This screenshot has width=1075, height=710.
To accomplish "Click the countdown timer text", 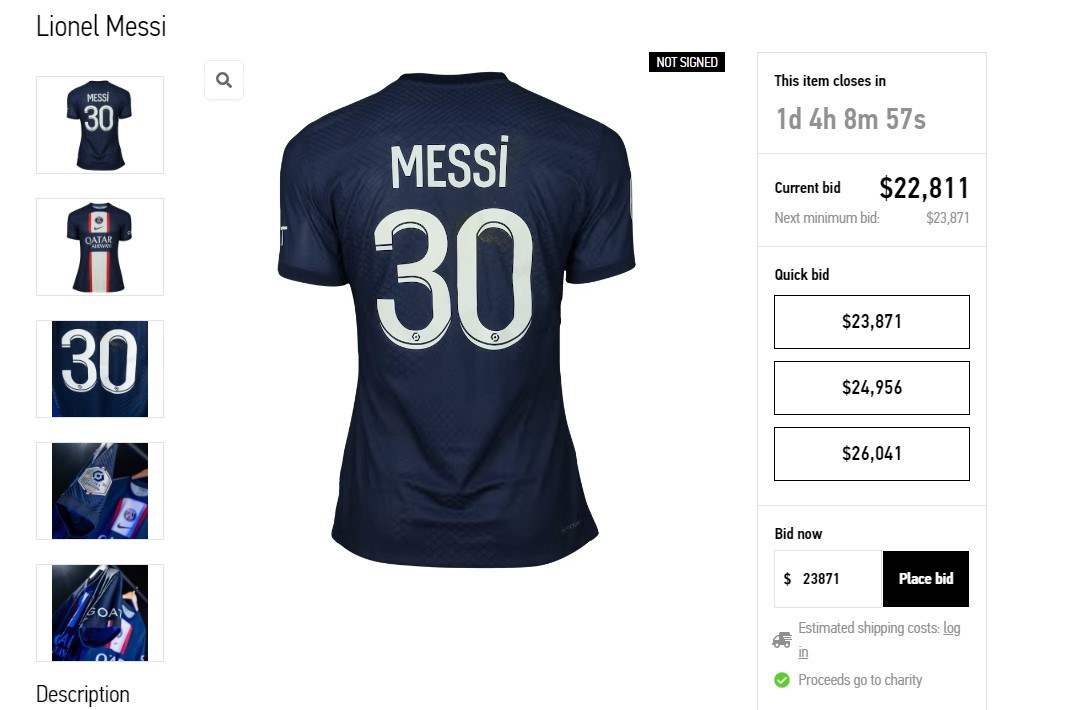I will 851,119.
